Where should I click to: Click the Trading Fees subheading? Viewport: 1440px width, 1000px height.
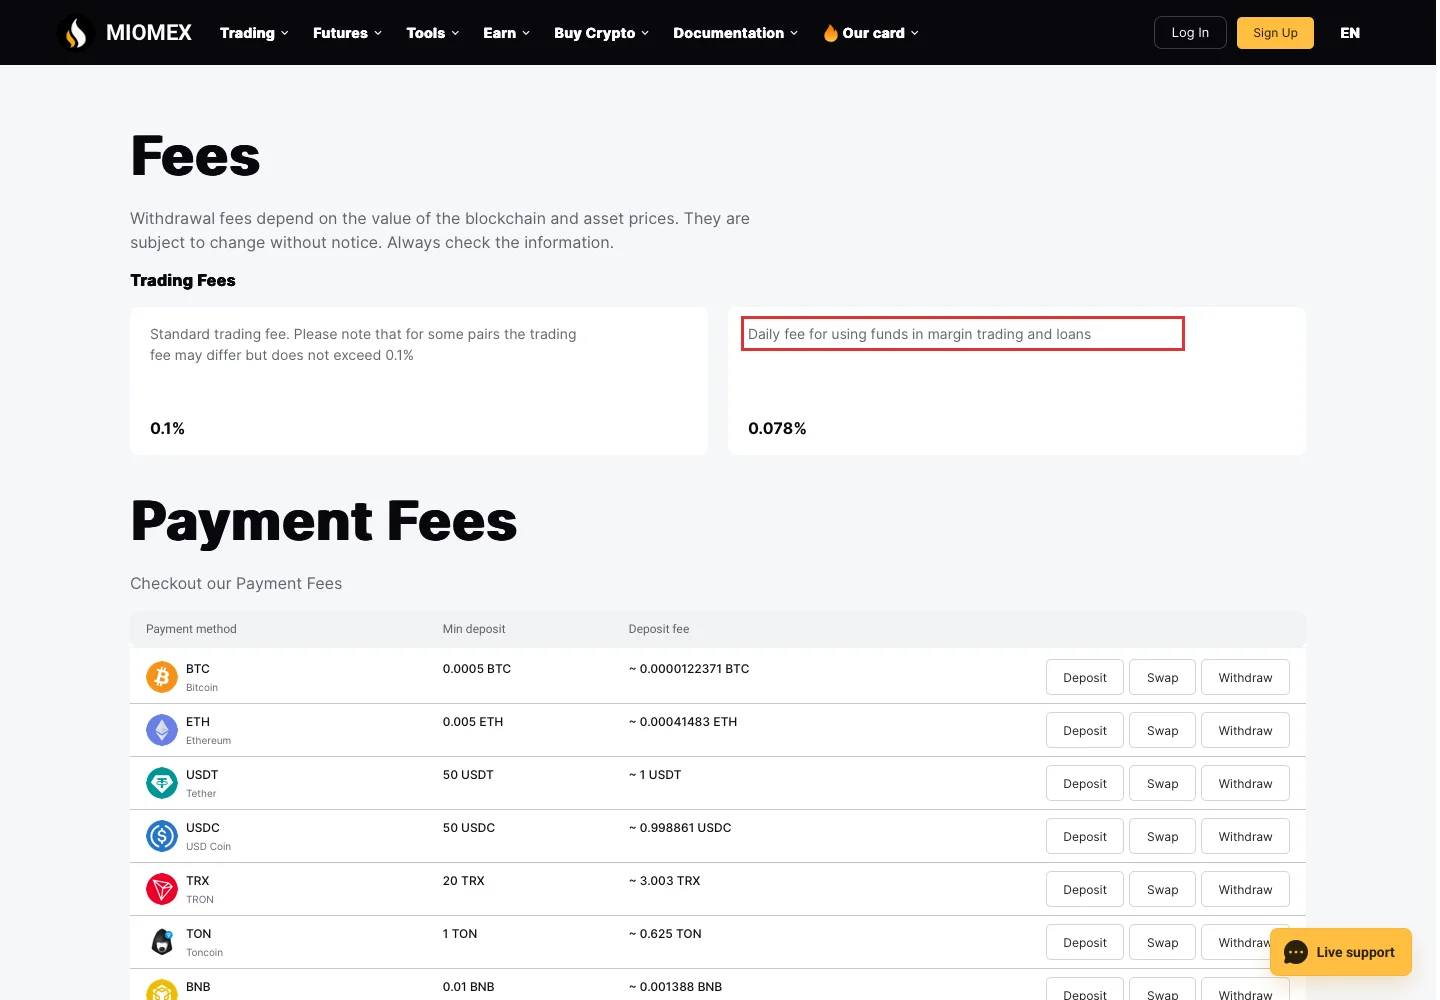183,280
